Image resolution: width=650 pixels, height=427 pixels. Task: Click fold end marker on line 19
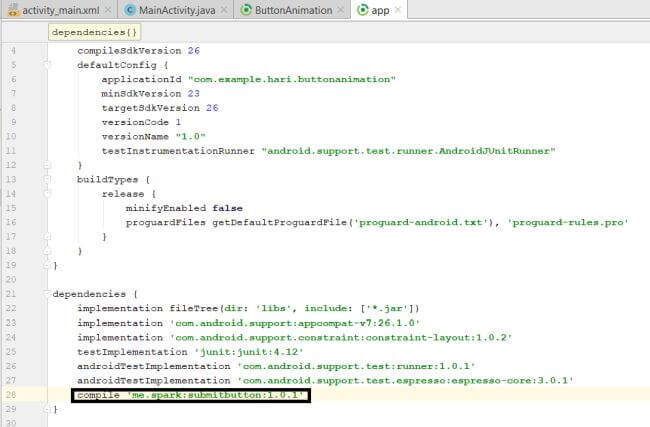coord(47,265)
